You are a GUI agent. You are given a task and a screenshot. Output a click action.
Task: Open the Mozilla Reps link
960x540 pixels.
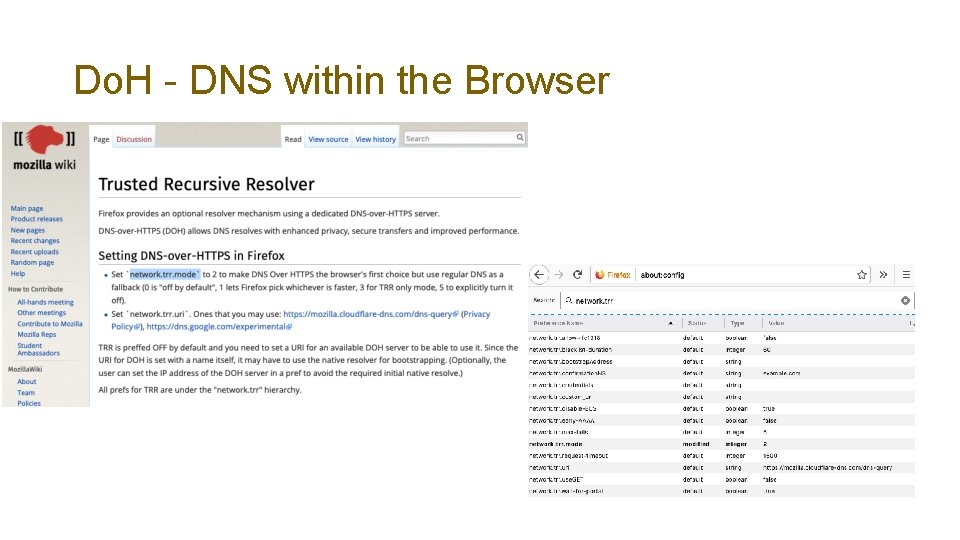(x=37, y=334)
